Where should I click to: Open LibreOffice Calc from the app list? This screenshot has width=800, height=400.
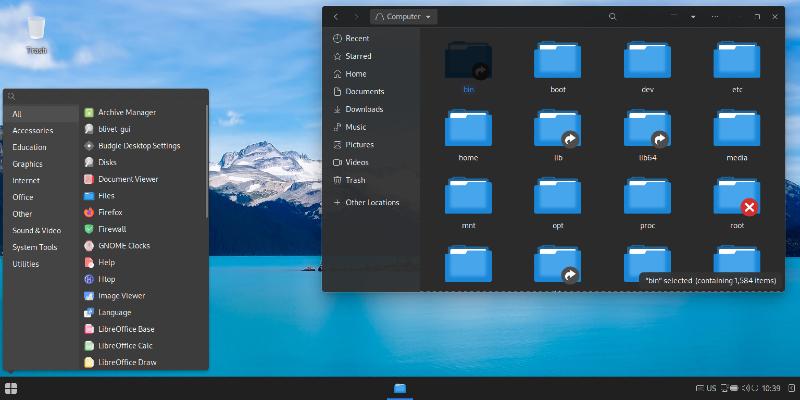[125, 345]
